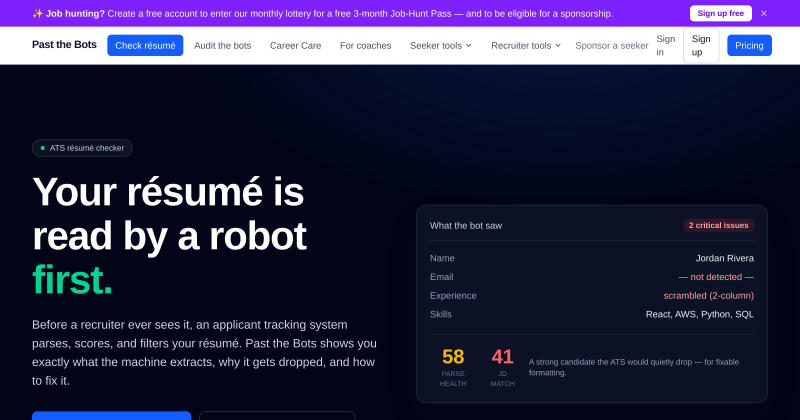Click the sparkle icon in the banner

[38, 14]
